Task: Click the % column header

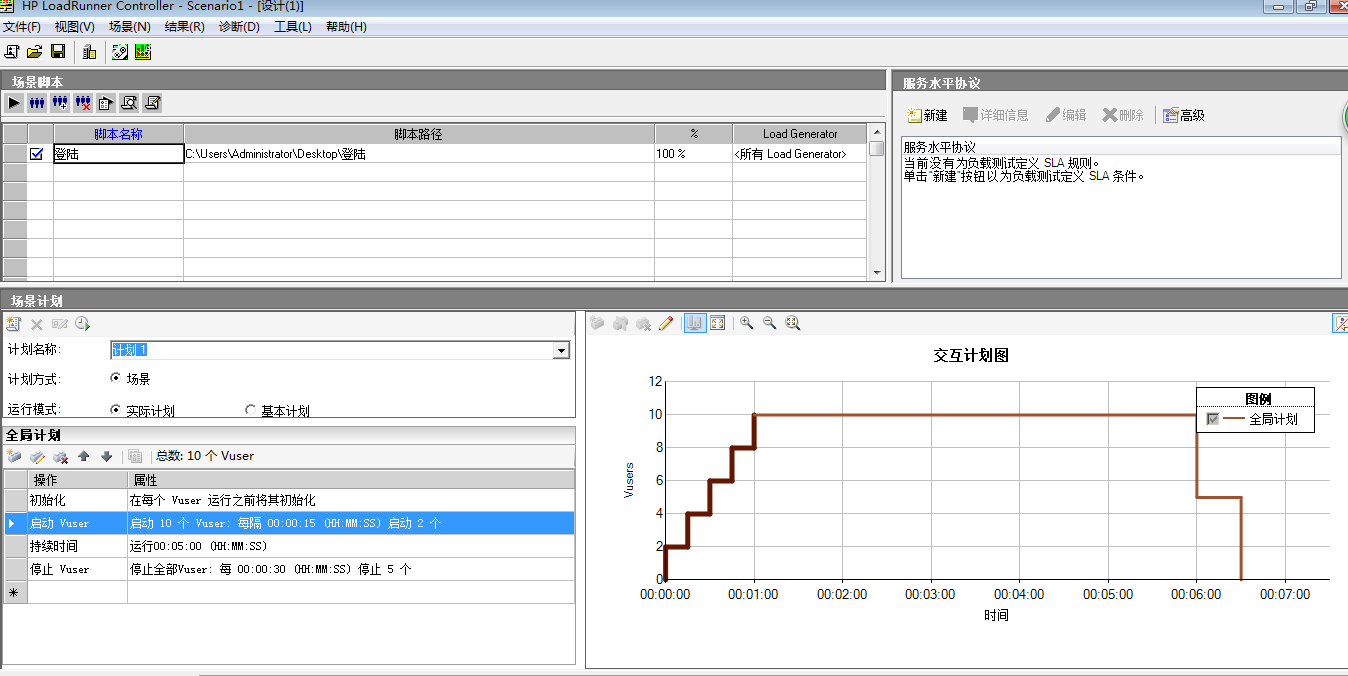Action: [x=694, y=134]
